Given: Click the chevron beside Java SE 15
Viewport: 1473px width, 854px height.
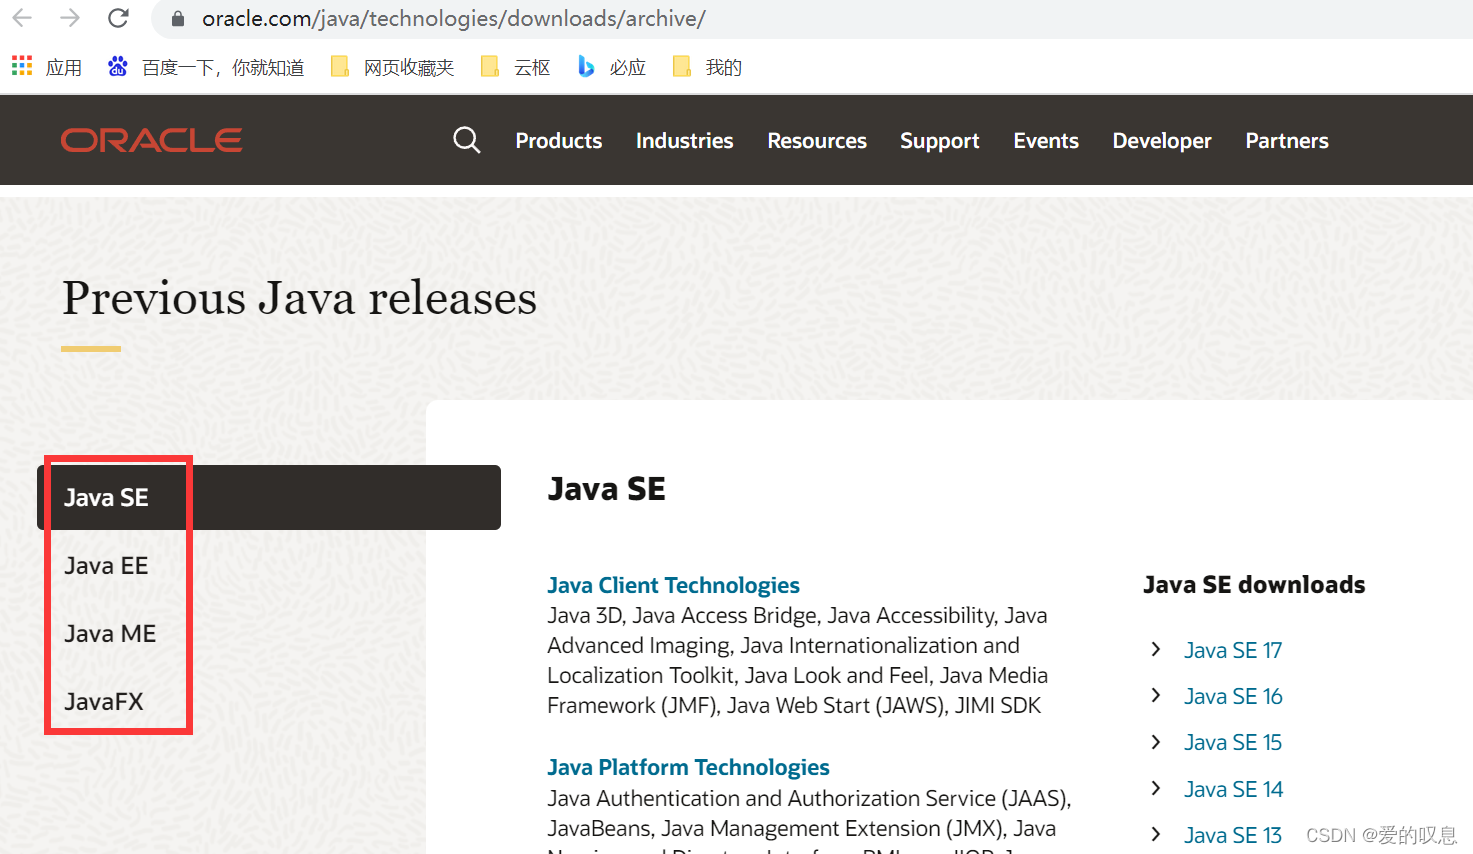Looking at the screenshot, I should point(1156,742).
